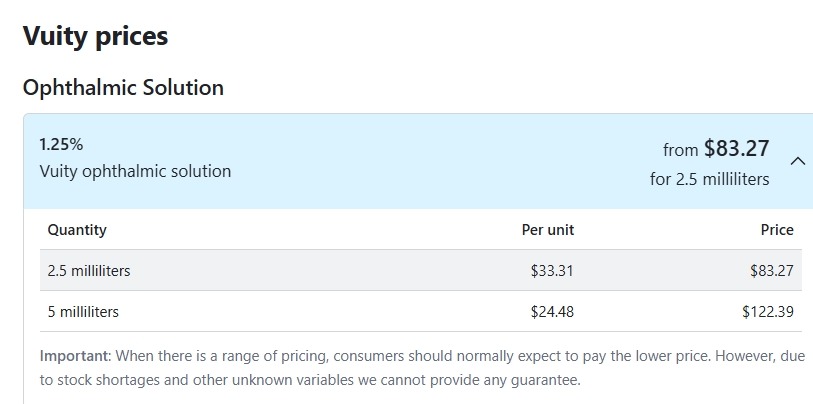
Task: Click the $122.39 price cell
Action: tap(767, 312)
